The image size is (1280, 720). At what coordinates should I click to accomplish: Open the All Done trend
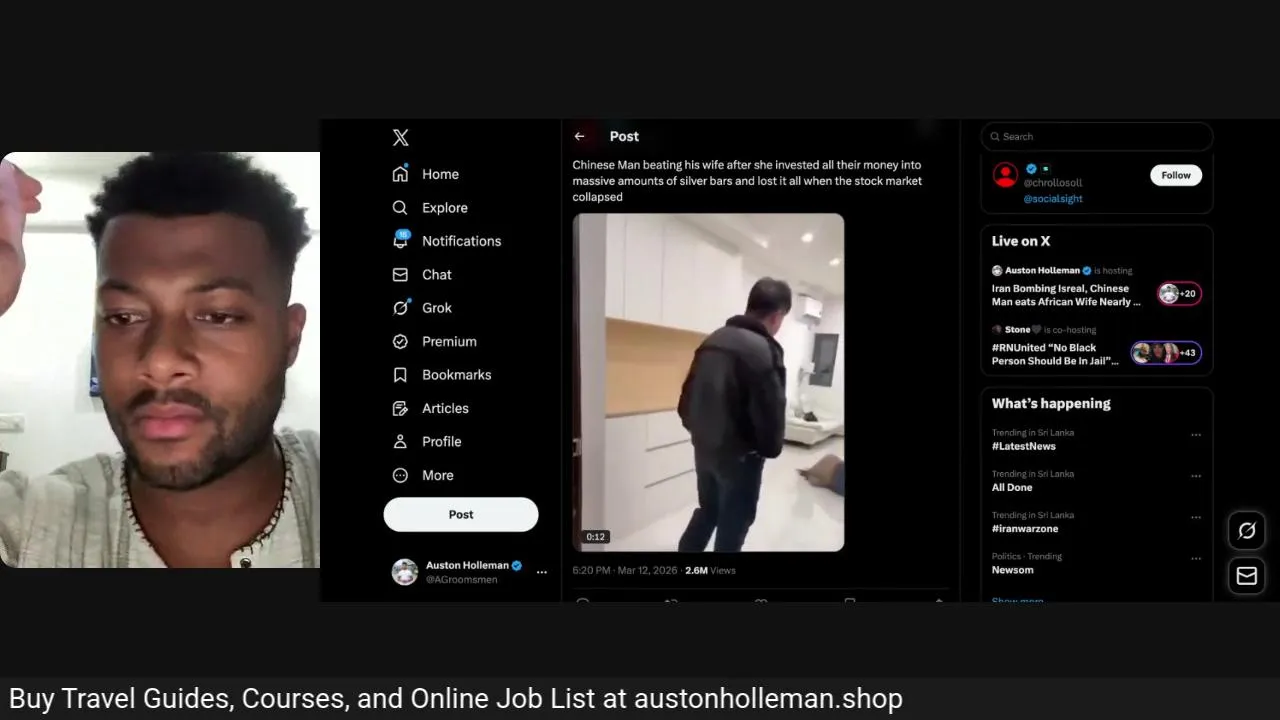(x=1012, y=487)
